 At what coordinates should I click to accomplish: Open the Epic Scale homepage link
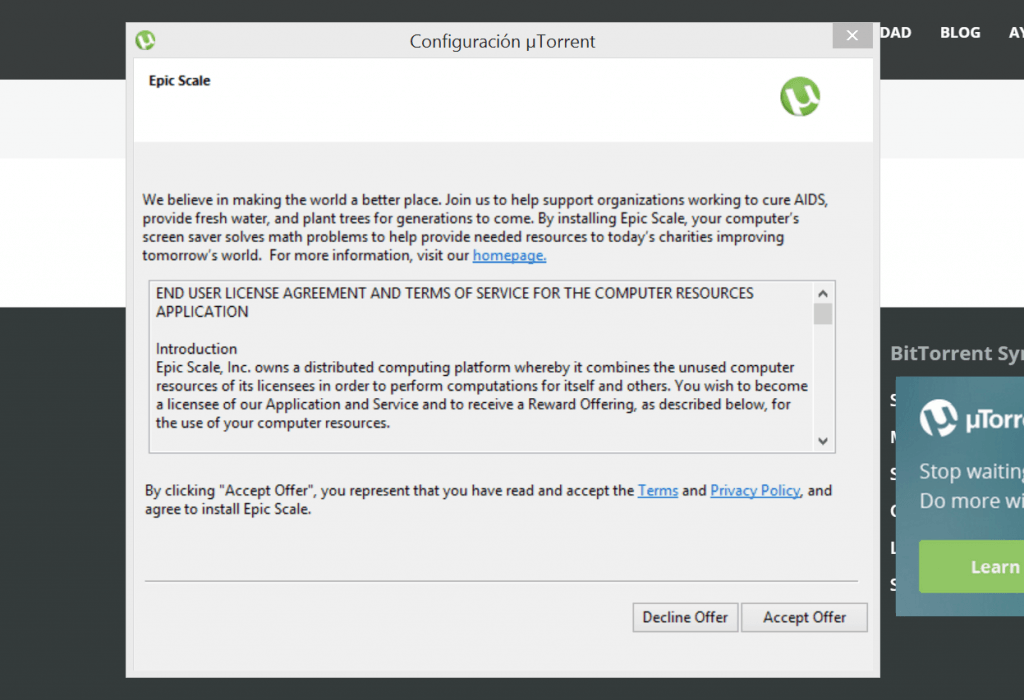tap(509, 256)
